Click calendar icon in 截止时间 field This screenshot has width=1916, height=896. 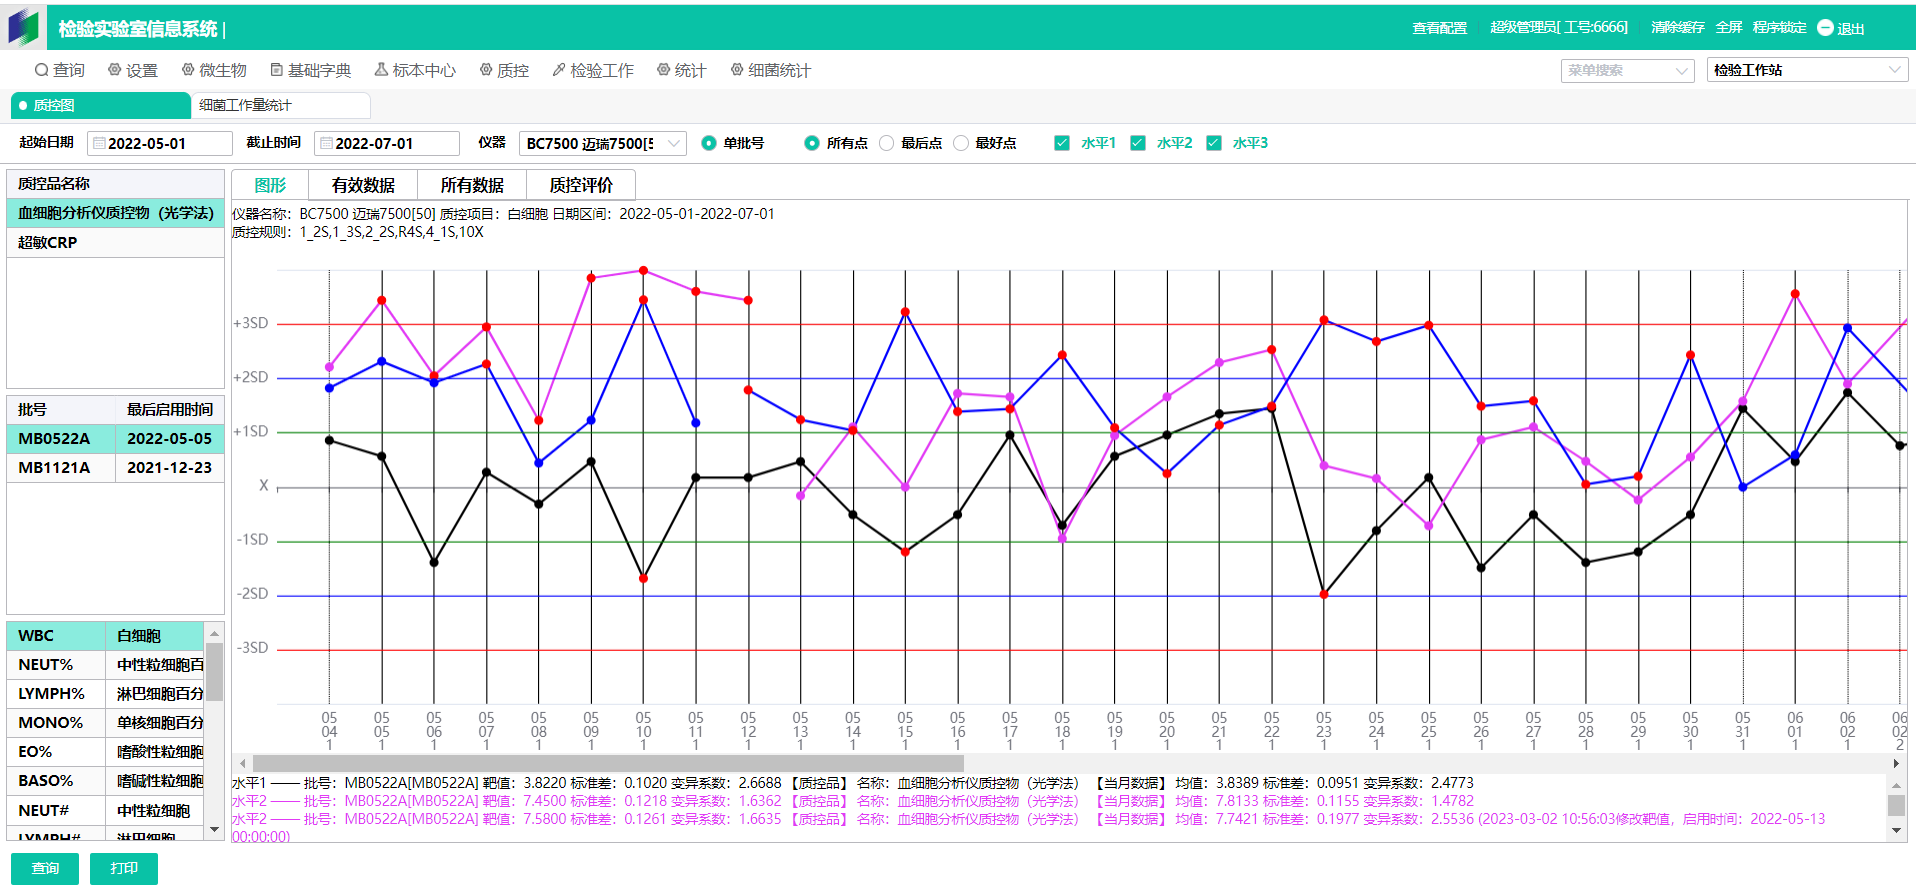(x=326, y=143)
